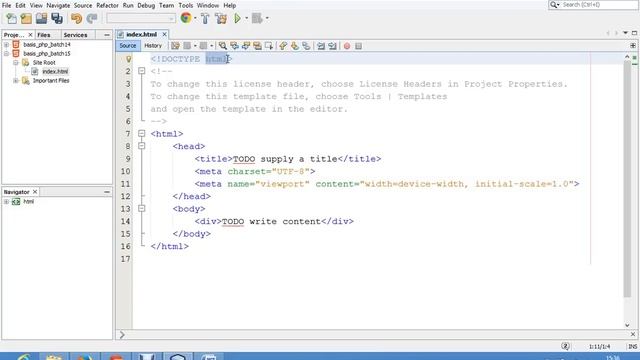Switch to Source view button

[128, 46]
